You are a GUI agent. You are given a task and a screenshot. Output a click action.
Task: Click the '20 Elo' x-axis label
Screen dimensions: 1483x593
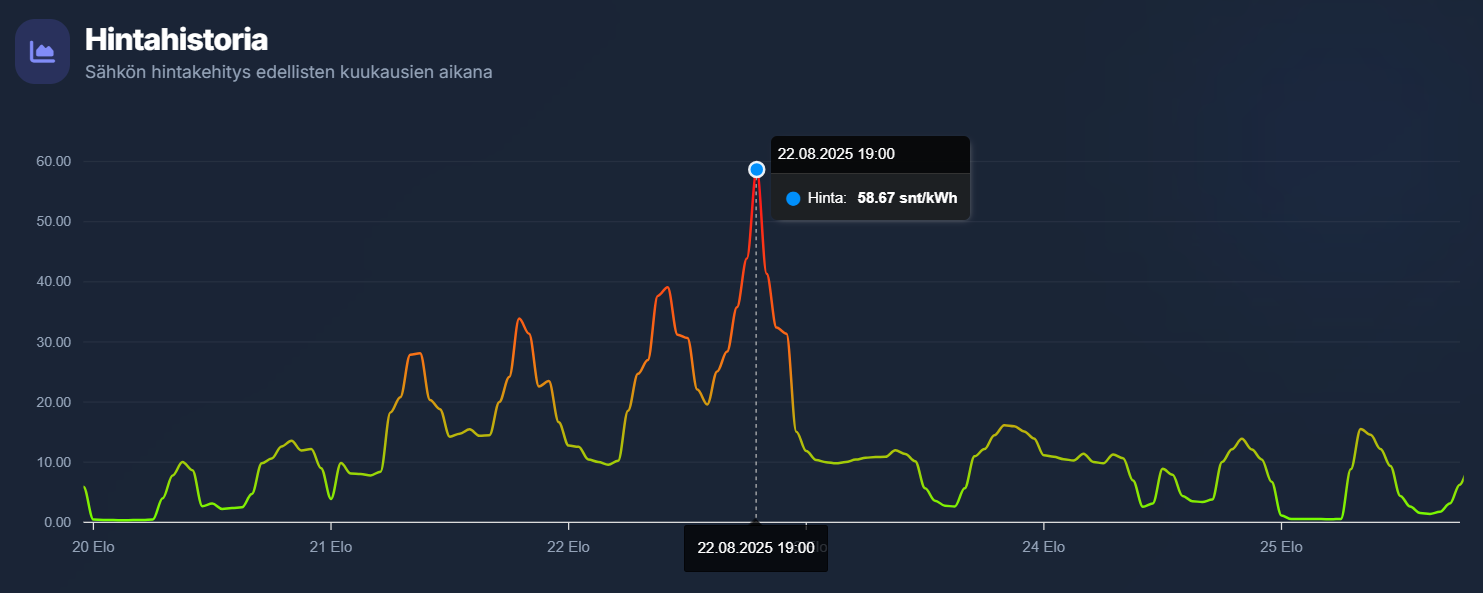pyautogui.click(x=93, y=547)
